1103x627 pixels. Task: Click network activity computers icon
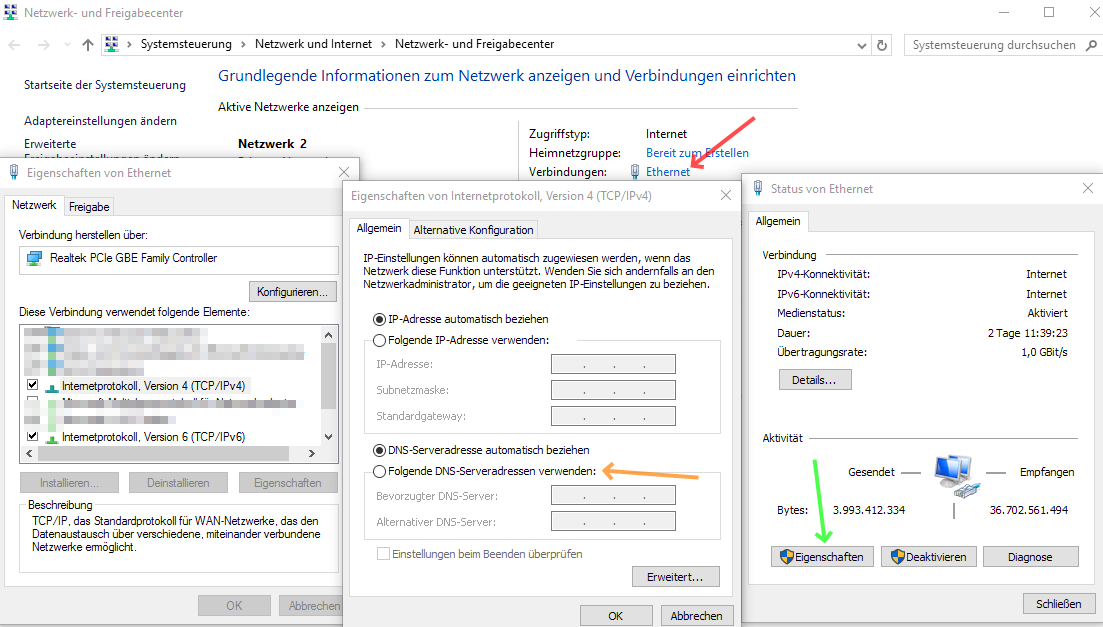click(955, 477)
